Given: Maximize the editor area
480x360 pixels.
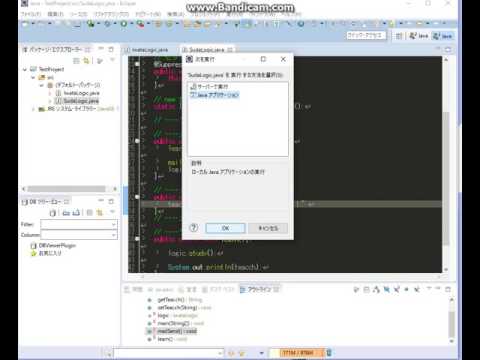Looking at the screenshot, I should click(448, 49).
